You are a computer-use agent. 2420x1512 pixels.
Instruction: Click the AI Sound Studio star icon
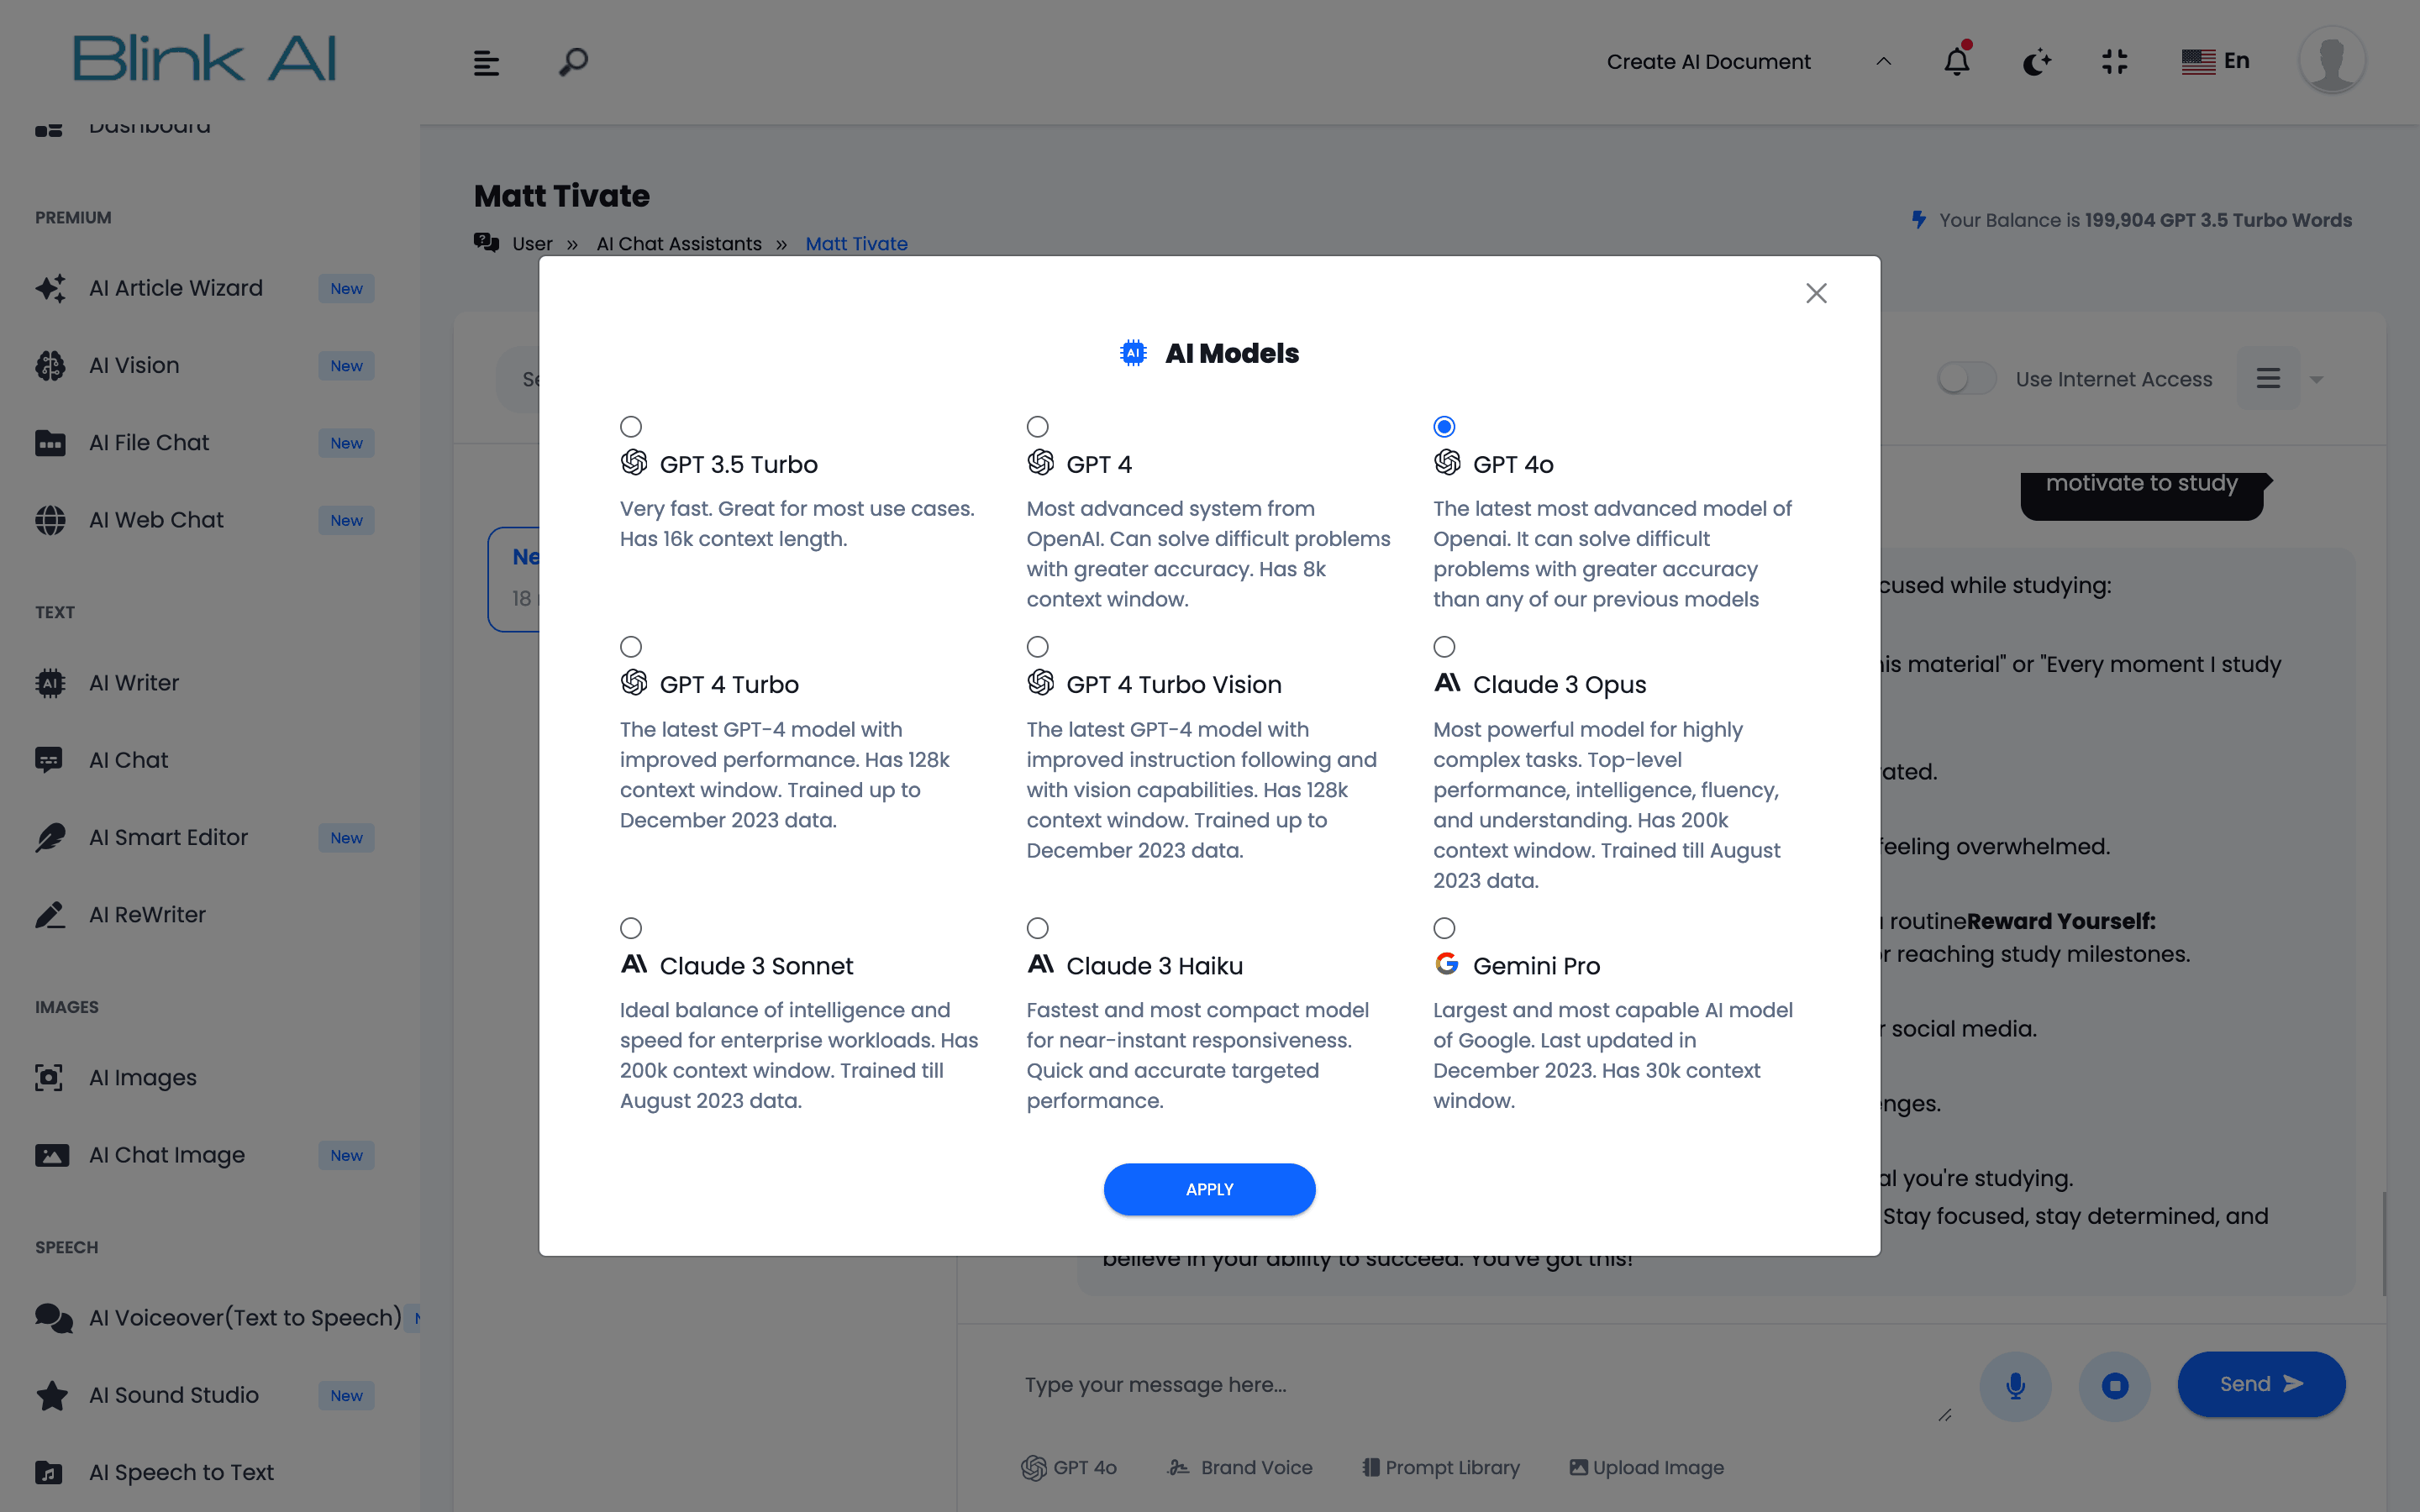click(52, 1395)
